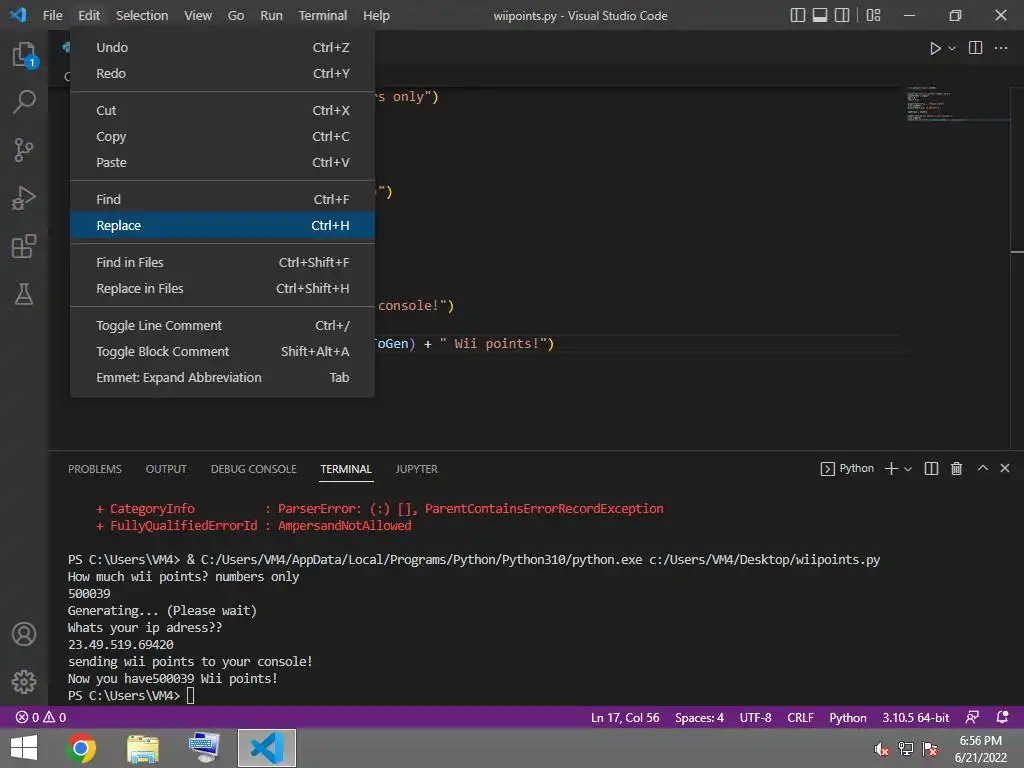Open the Extensions view
The height and width of the screenshot is (768, 1024).
click(x=24, y=246)
